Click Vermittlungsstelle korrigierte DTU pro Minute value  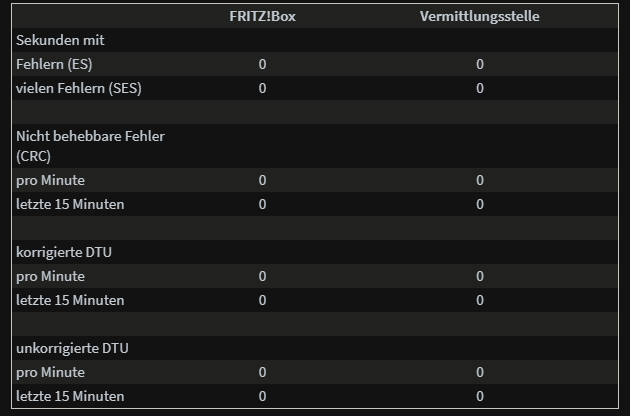[x=480, y=276]
